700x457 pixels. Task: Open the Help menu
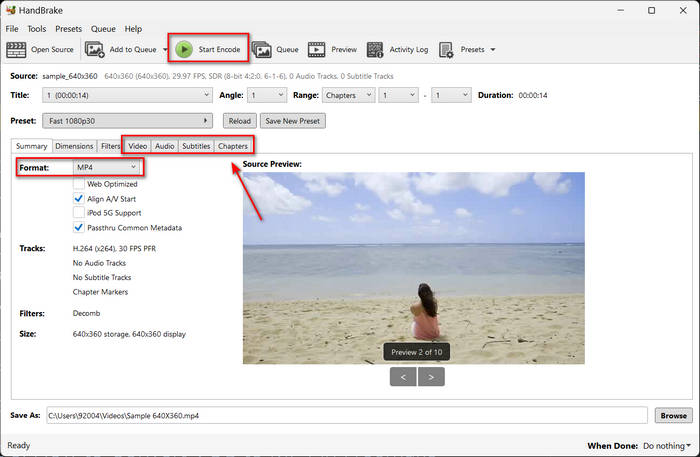pos(133,29)
